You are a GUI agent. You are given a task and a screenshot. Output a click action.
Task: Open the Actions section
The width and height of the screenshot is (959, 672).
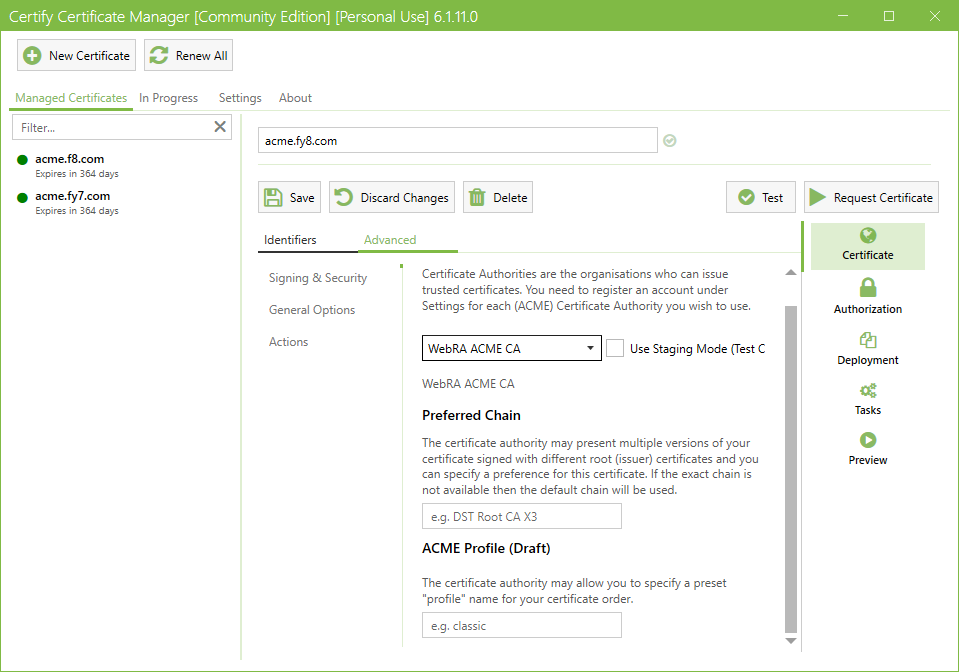[288, 342]
